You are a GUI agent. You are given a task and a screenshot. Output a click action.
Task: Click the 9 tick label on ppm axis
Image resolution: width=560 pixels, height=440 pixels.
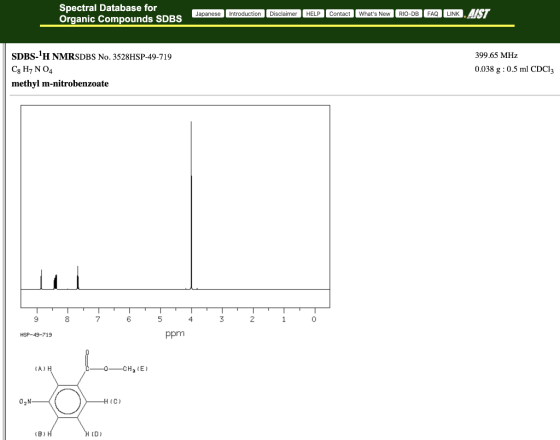coord(36,319)
